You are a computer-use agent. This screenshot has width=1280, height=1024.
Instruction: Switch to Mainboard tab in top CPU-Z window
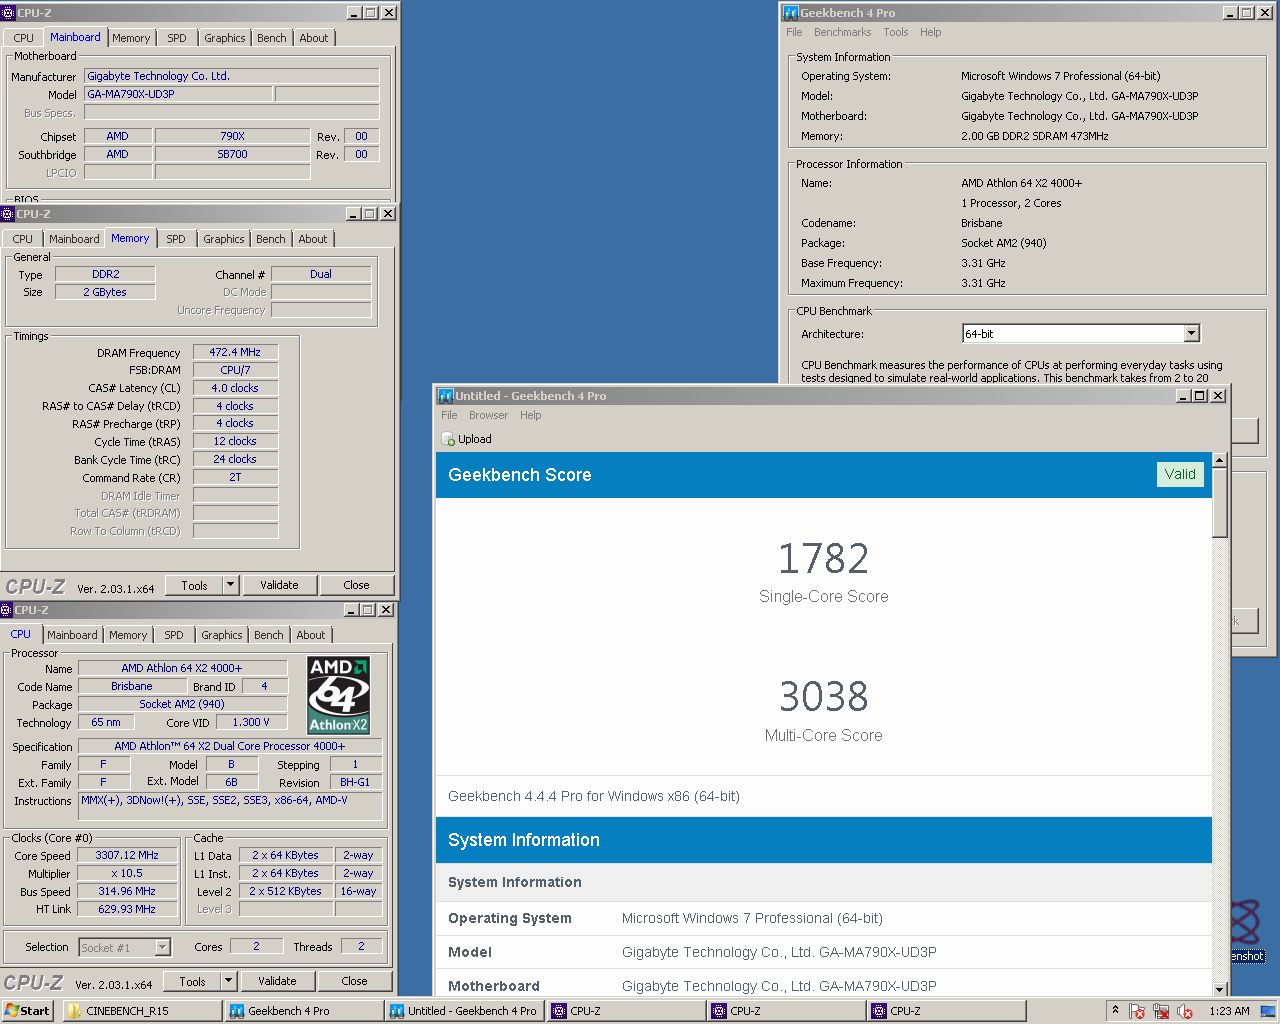click(75, 37)
